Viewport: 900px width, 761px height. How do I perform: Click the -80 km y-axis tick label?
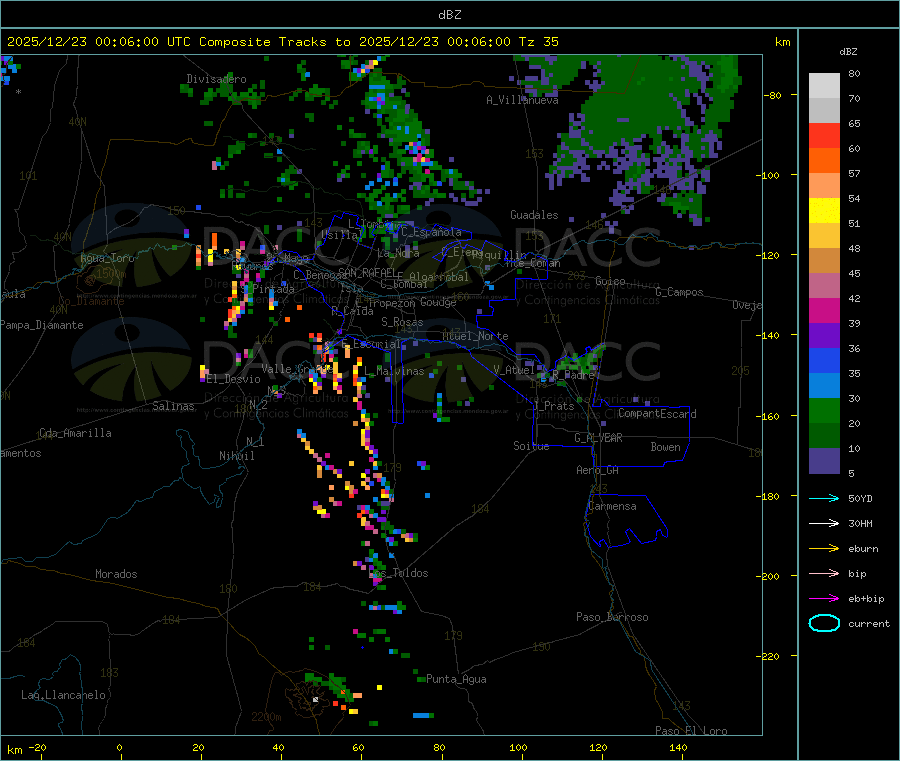[773, 95]
